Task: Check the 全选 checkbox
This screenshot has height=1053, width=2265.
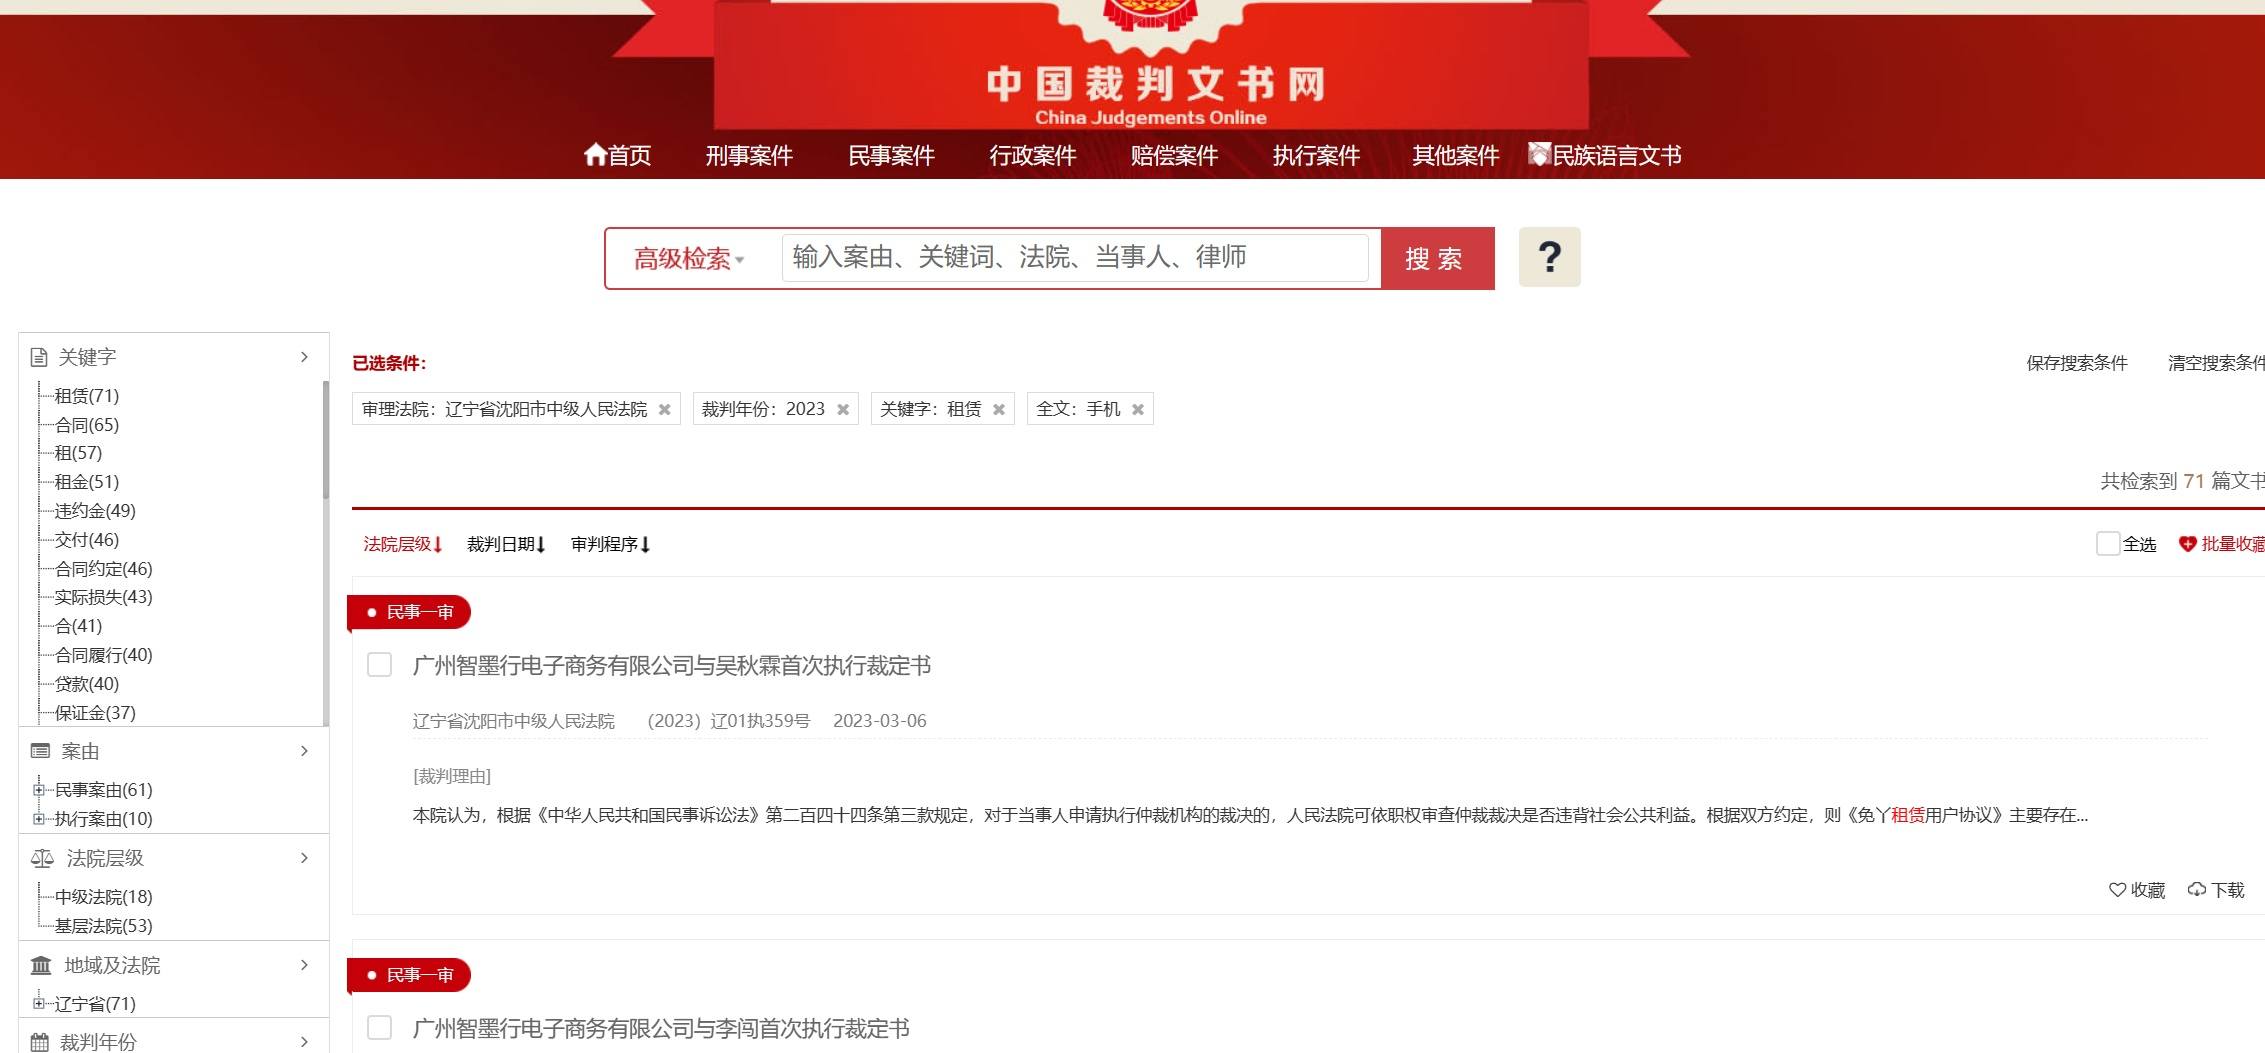Action: pos(2107,543)
